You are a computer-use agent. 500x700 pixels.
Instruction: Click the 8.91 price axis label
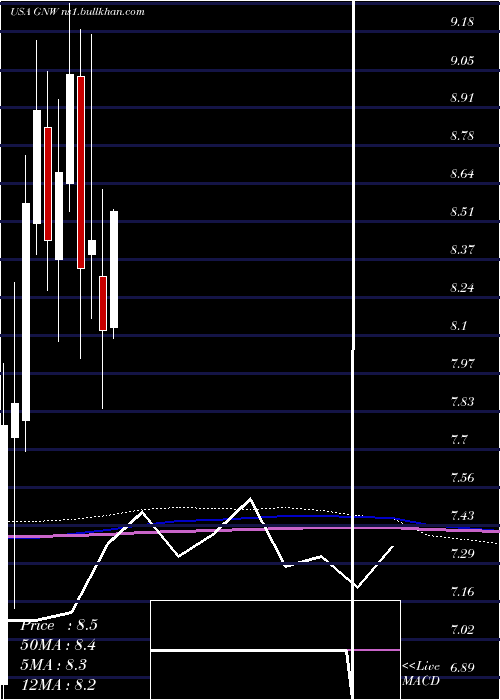pos(462,98)
